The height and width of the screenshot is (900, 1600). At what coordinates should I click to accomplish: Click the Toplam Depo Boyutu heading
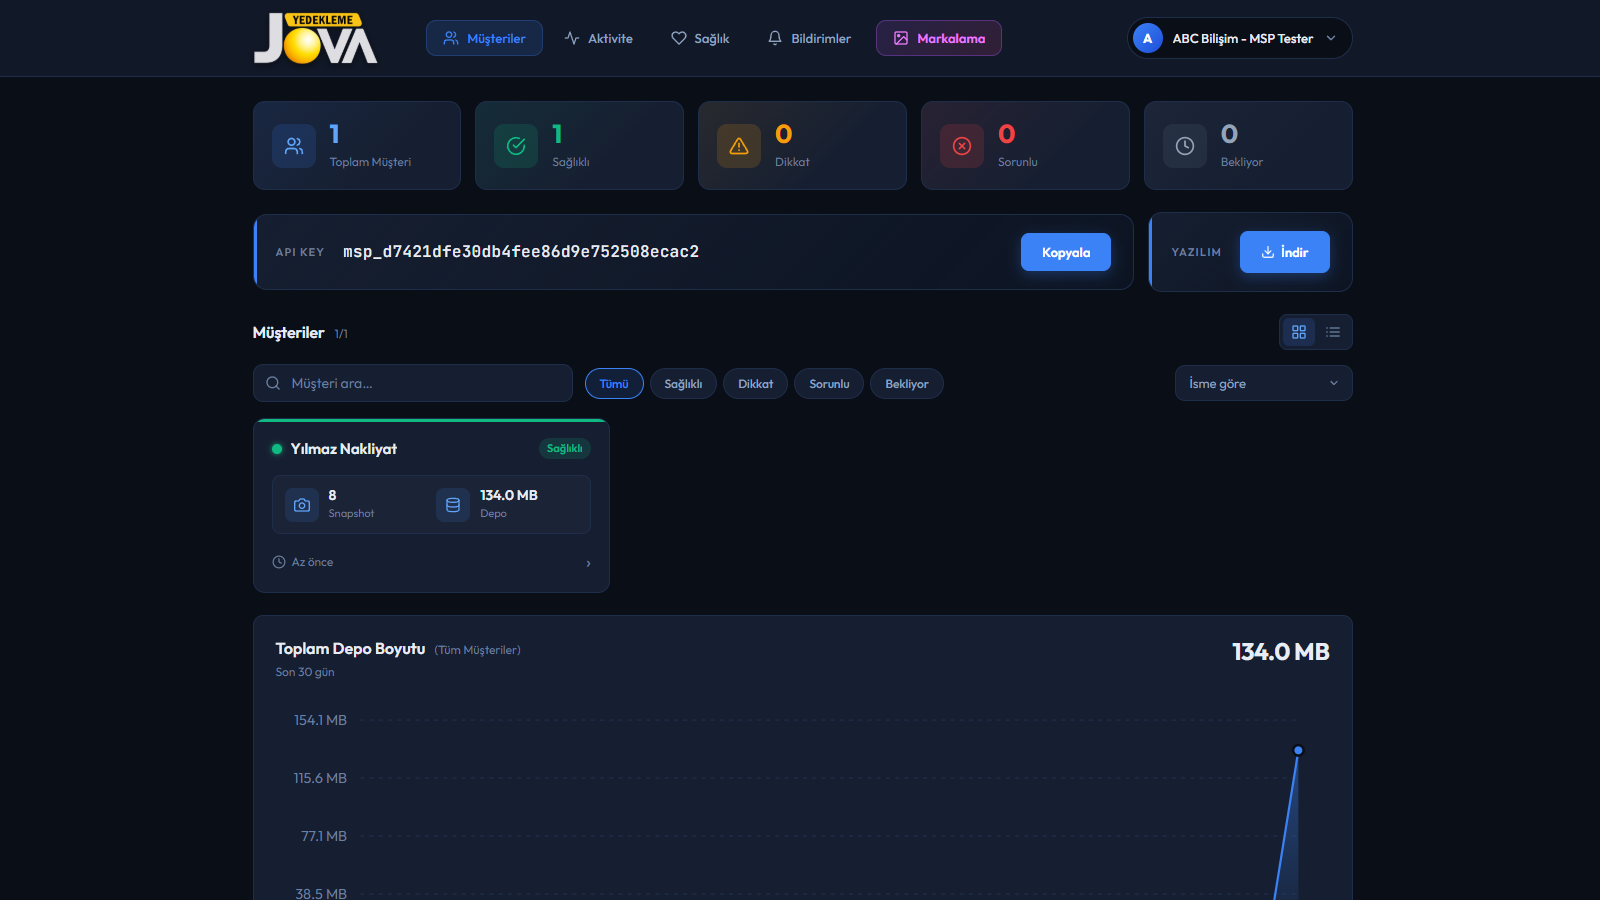(350, 649)
